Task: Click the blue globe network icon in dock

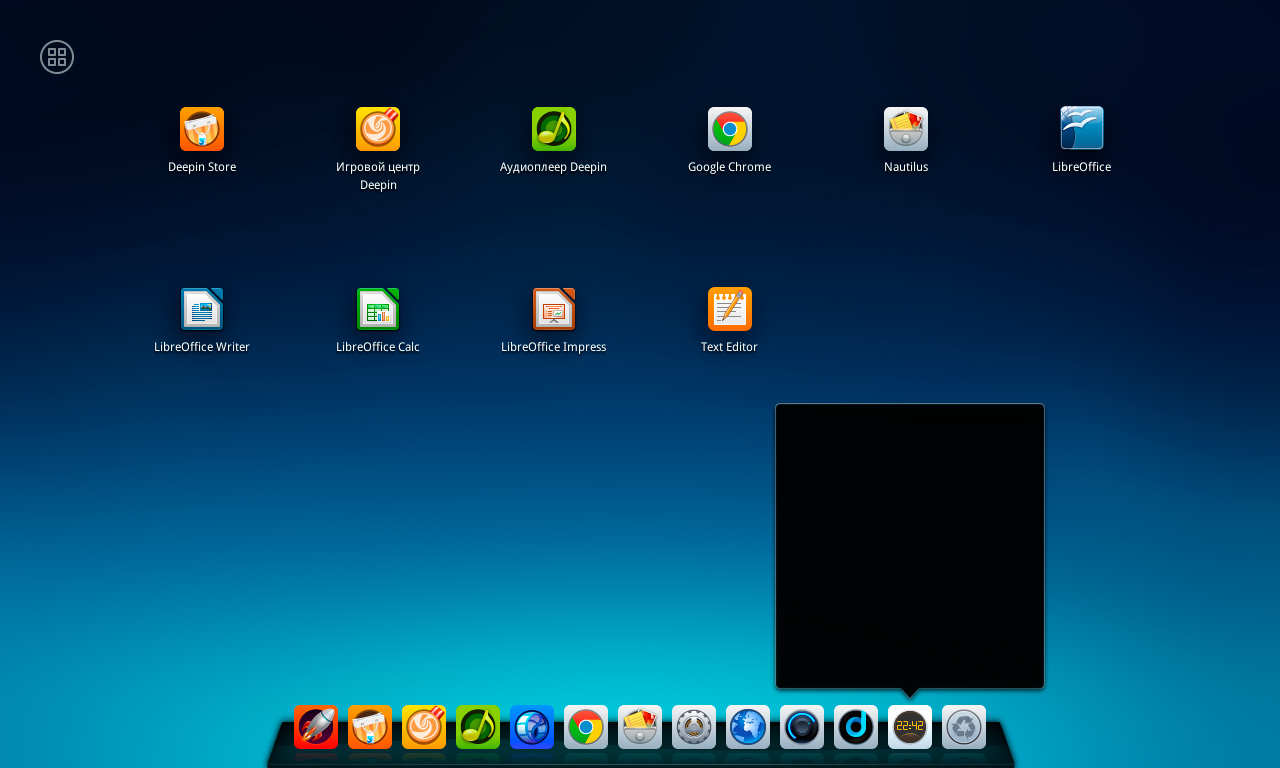Action: [x=748, y=727]
